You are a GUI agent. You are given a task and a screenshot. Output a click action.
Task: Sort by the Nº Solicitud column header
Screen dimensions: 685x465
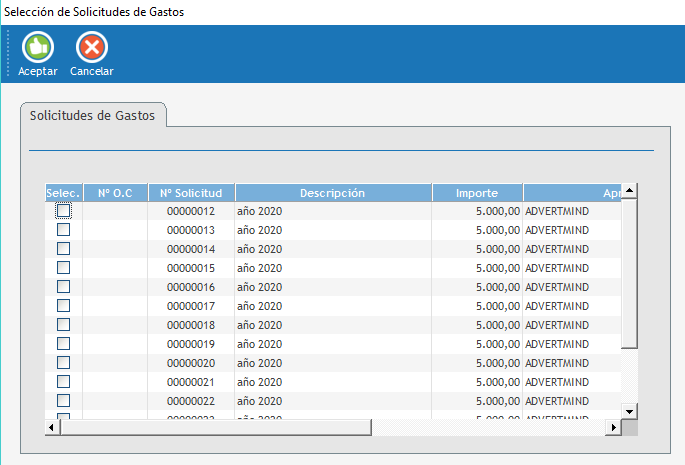coord(191,193)
